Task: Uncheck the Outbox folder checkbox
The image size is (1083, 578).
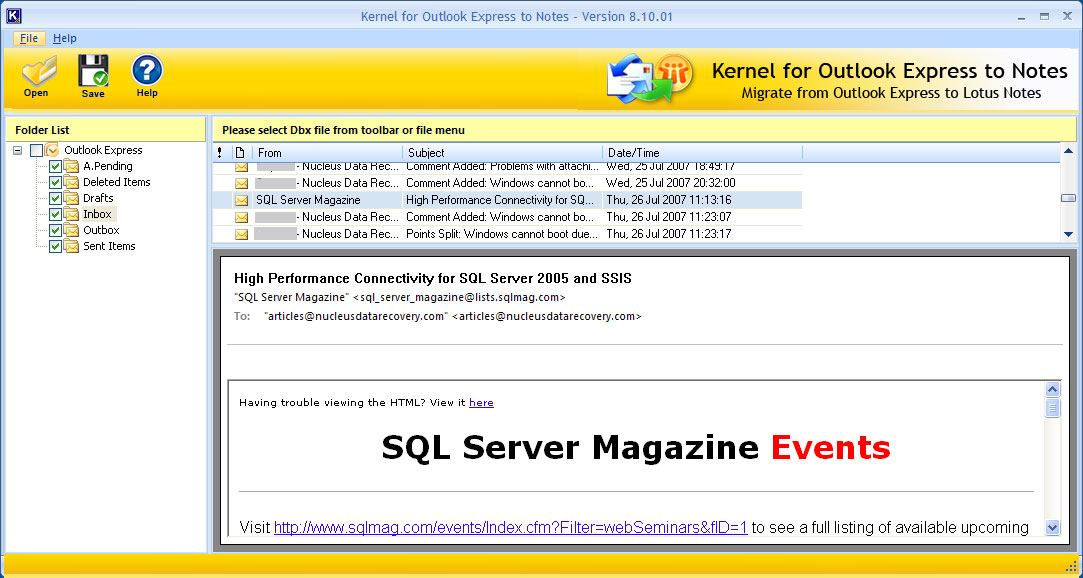Action: pos(55,230)
